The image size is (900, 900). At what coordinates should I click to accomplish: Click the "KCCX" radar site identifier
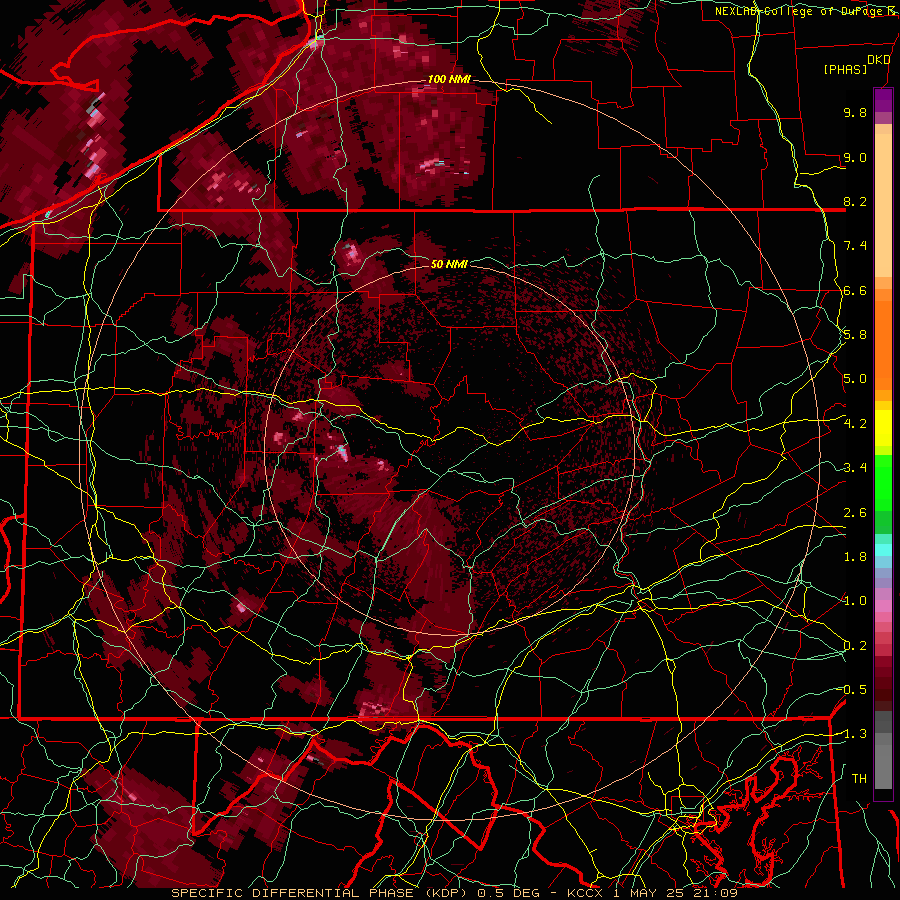pos(584,893)
